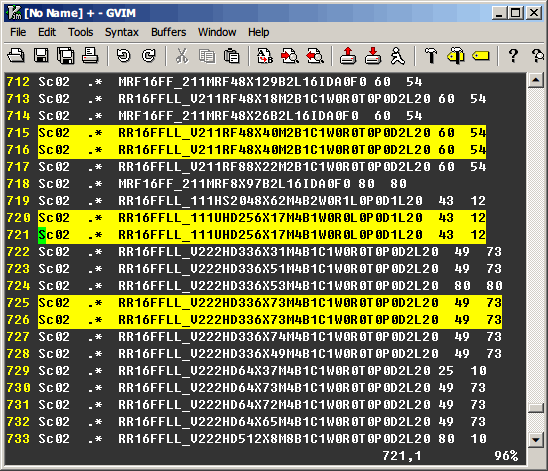Click the Redo toolbar icon
Screen dimensions: 548x471
point(149,56)
